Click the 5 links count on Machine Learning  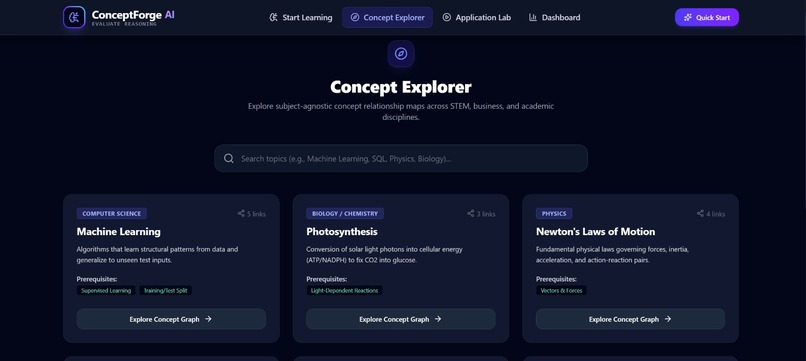(256, 214)
